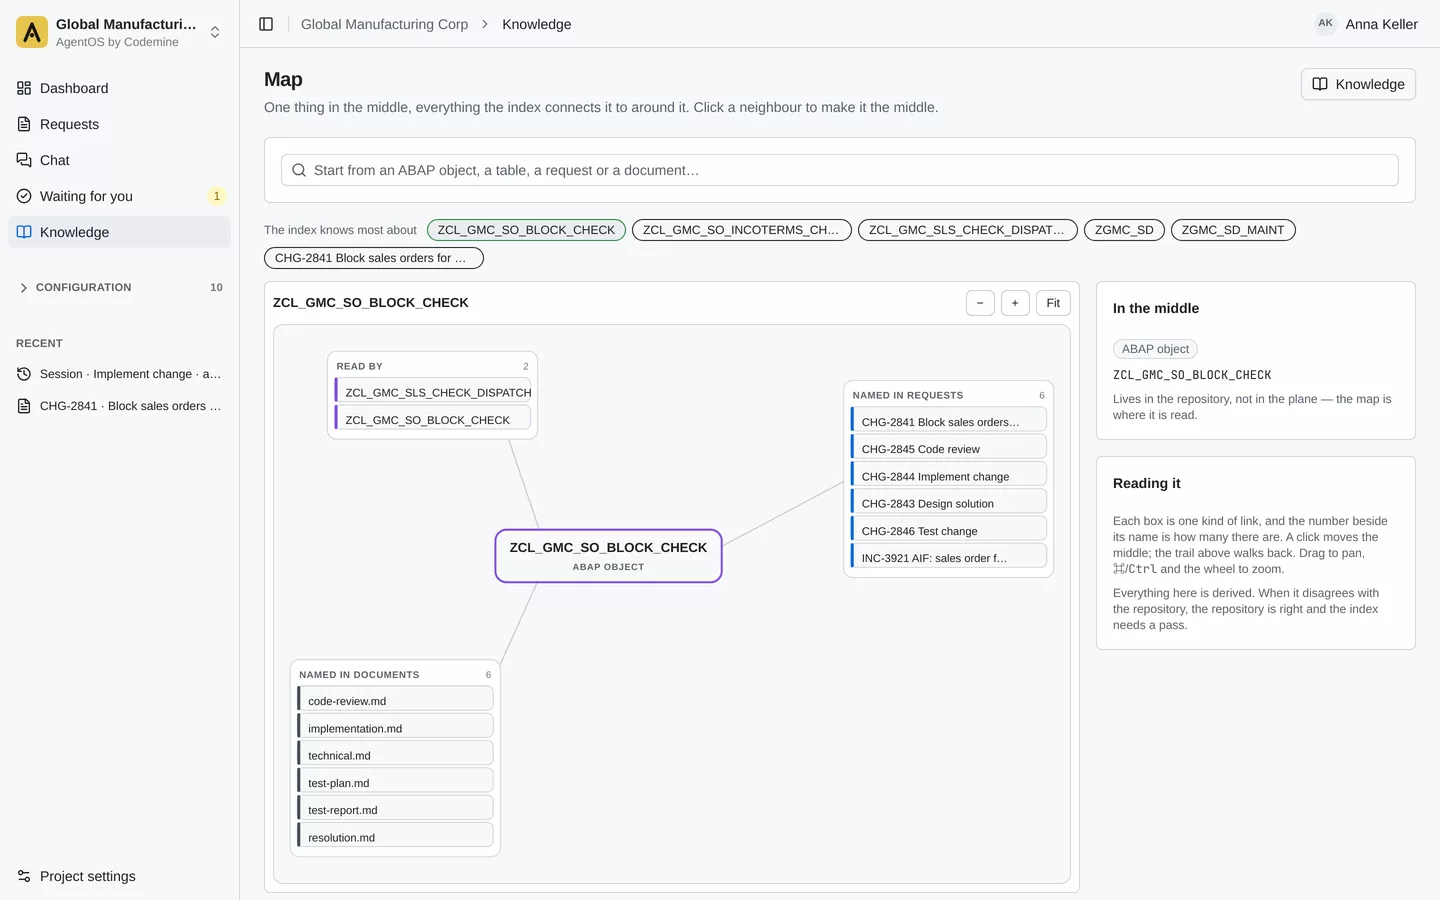Screen dimensions: 1440x900
Task: Select ZCL_GMC_SLS_CHECK_DISPATCH in Read By
Action: (433, 392)
